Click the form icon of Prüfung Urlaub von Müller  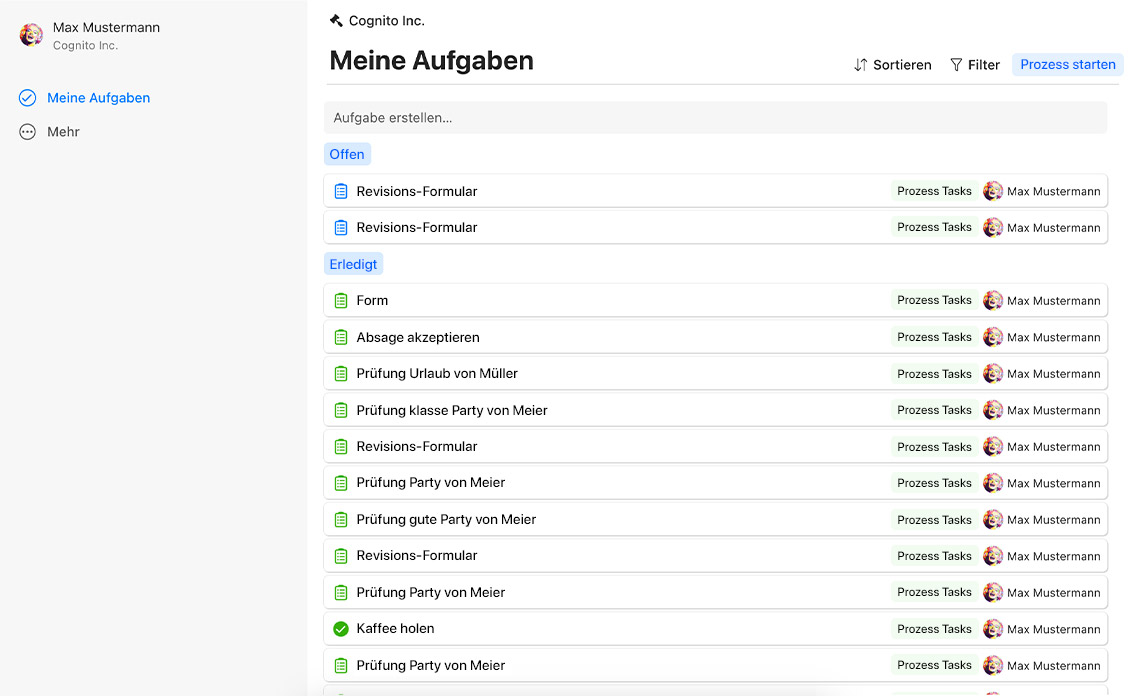340,374
